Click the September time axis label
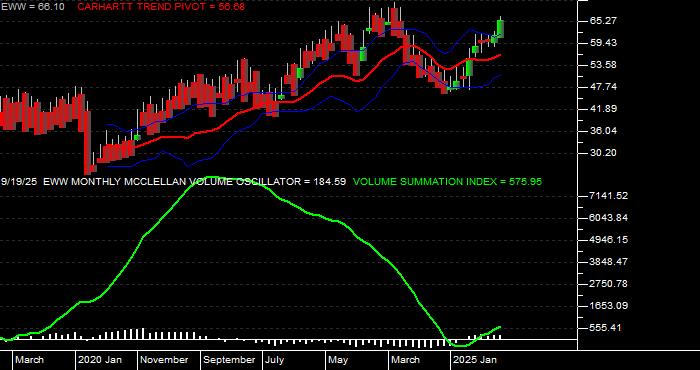This screenshot has height=370, width=700. pyautogui.click(x=229, y=360)
